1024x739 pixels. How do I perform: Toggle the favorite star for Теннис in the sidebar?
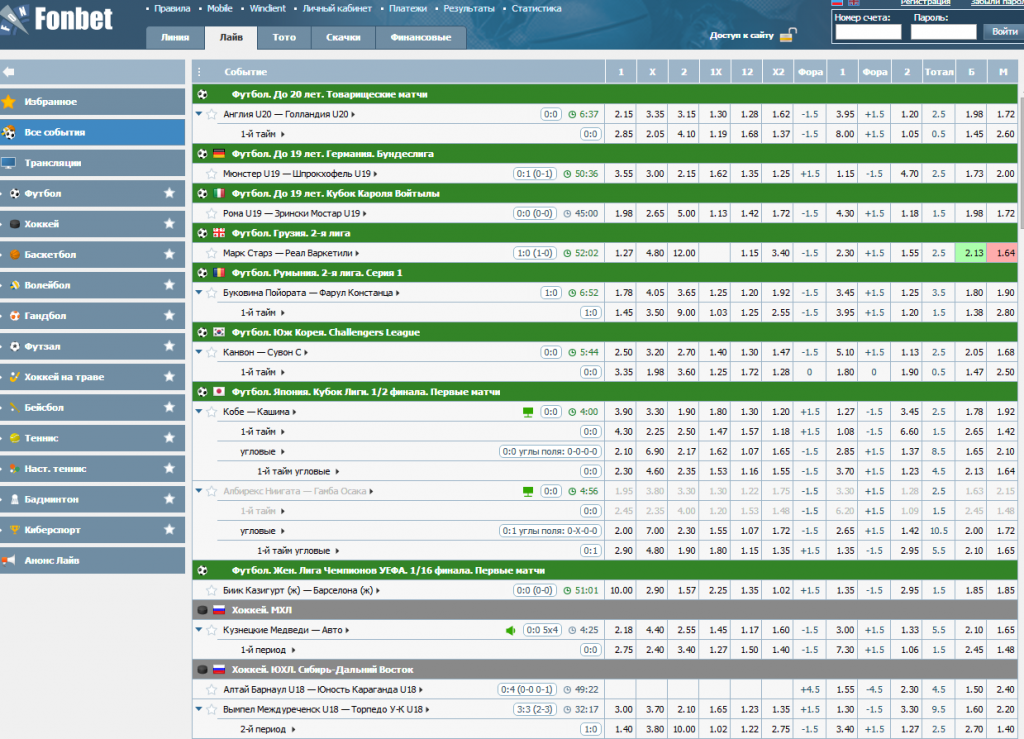pos(170,437)
